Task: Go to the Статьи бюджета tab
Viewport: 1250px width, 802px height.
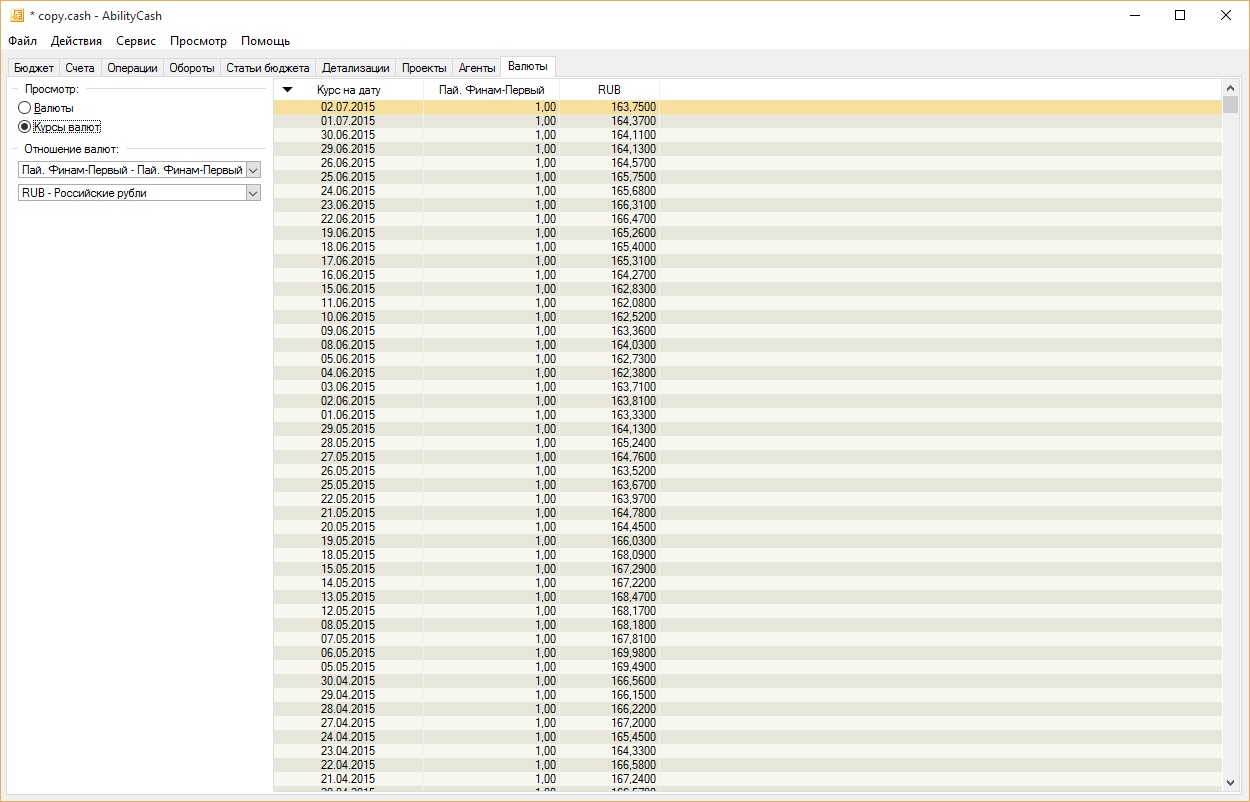Action: point(267,68)
